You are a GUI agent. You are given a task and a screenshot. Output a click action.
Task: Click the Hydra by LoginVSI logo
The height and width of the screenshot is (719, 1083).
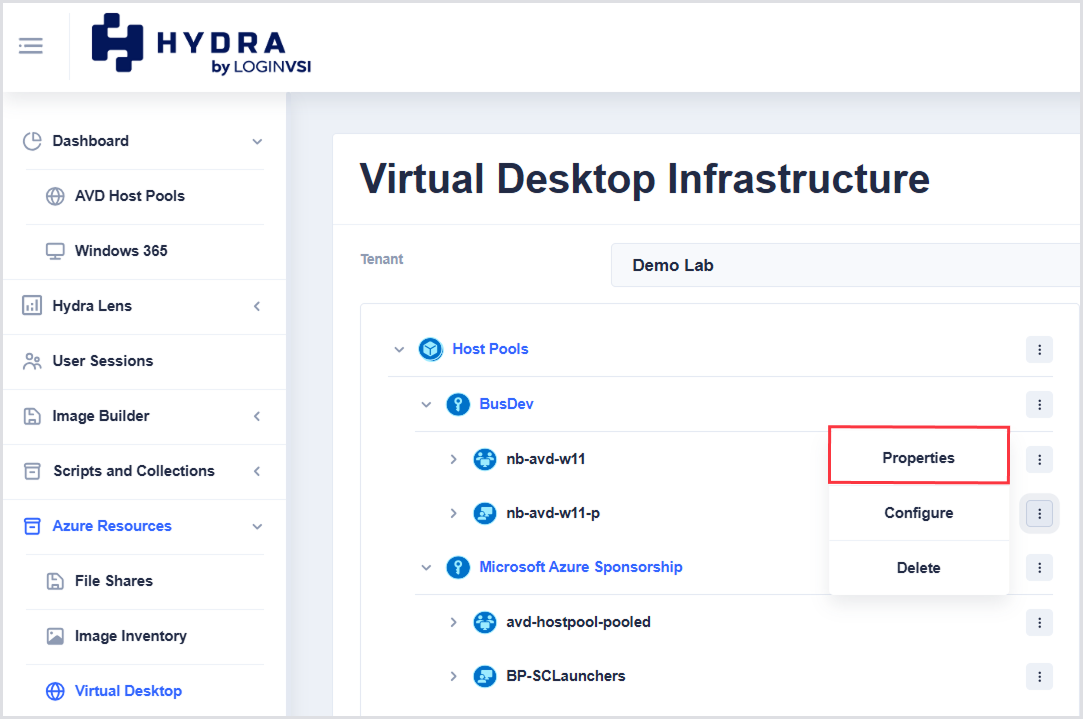pos(201,44)
